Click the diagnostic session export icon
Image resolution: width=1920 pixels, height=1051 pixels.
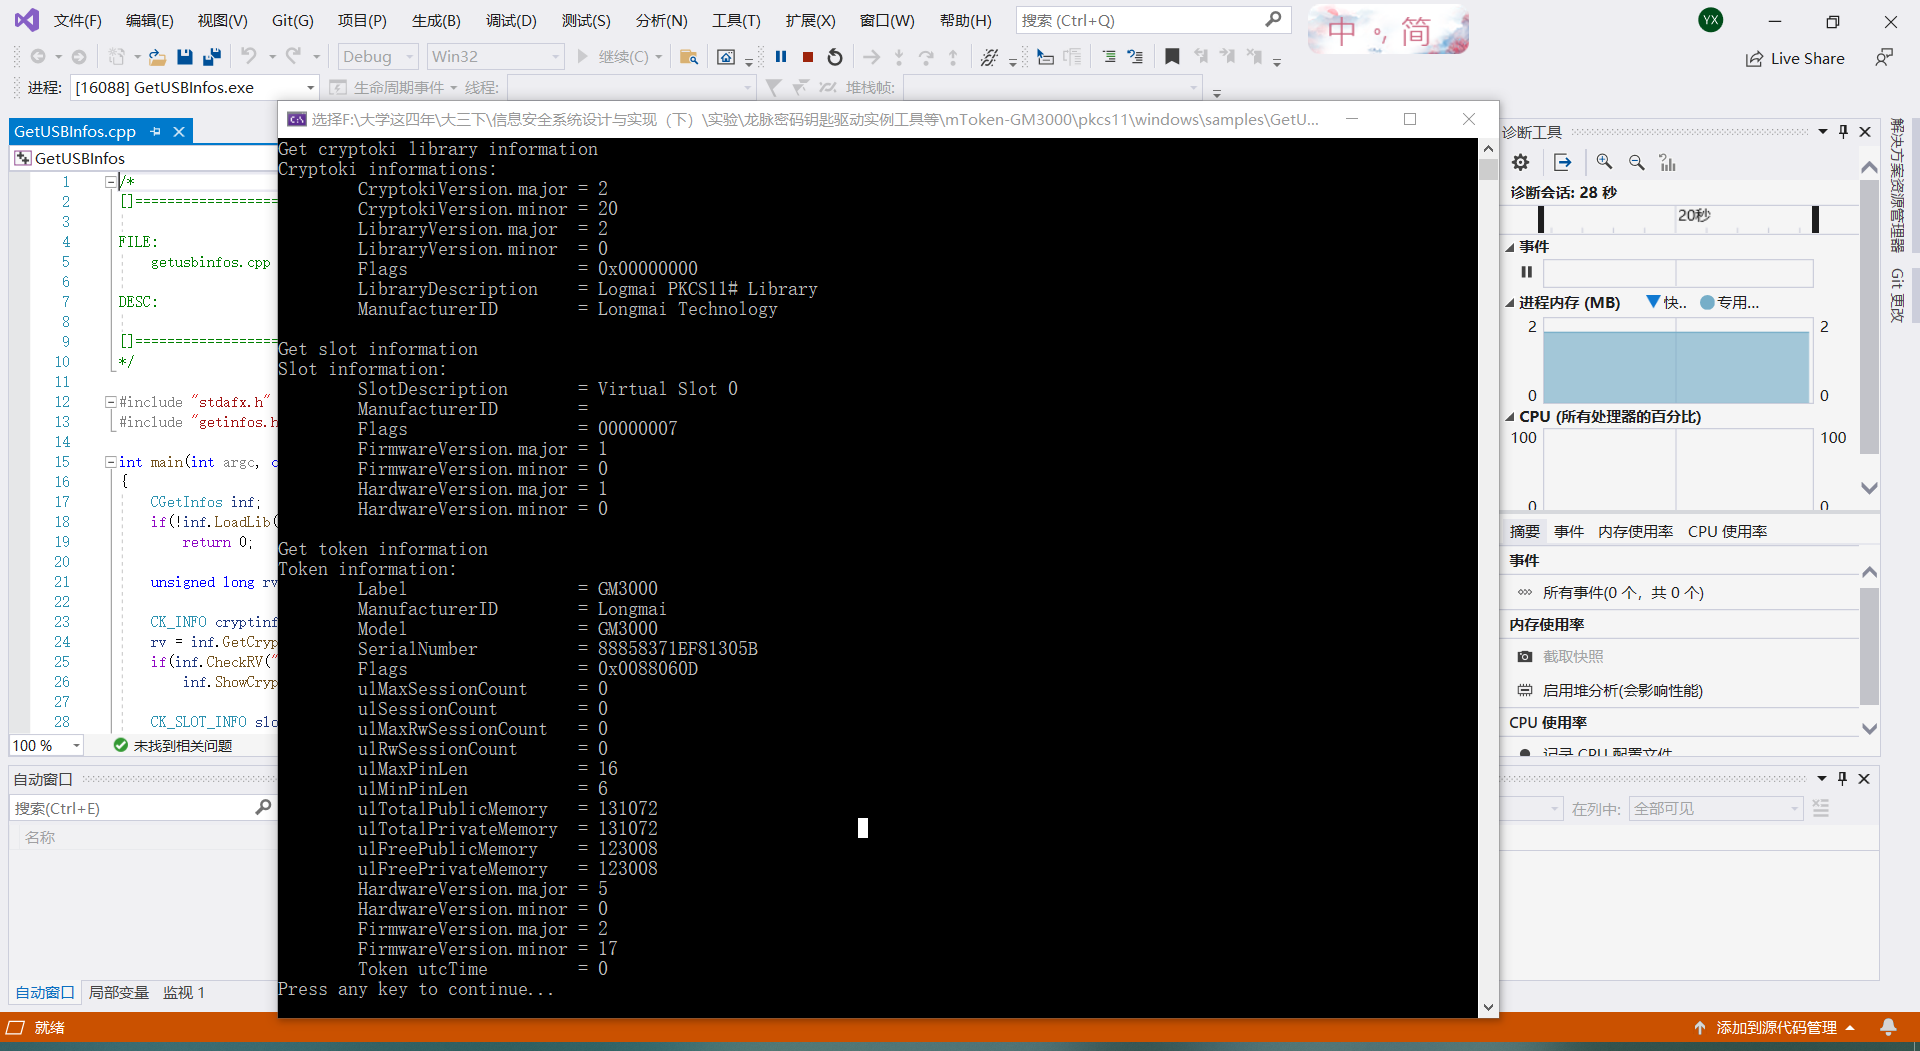pos(1563,162)
